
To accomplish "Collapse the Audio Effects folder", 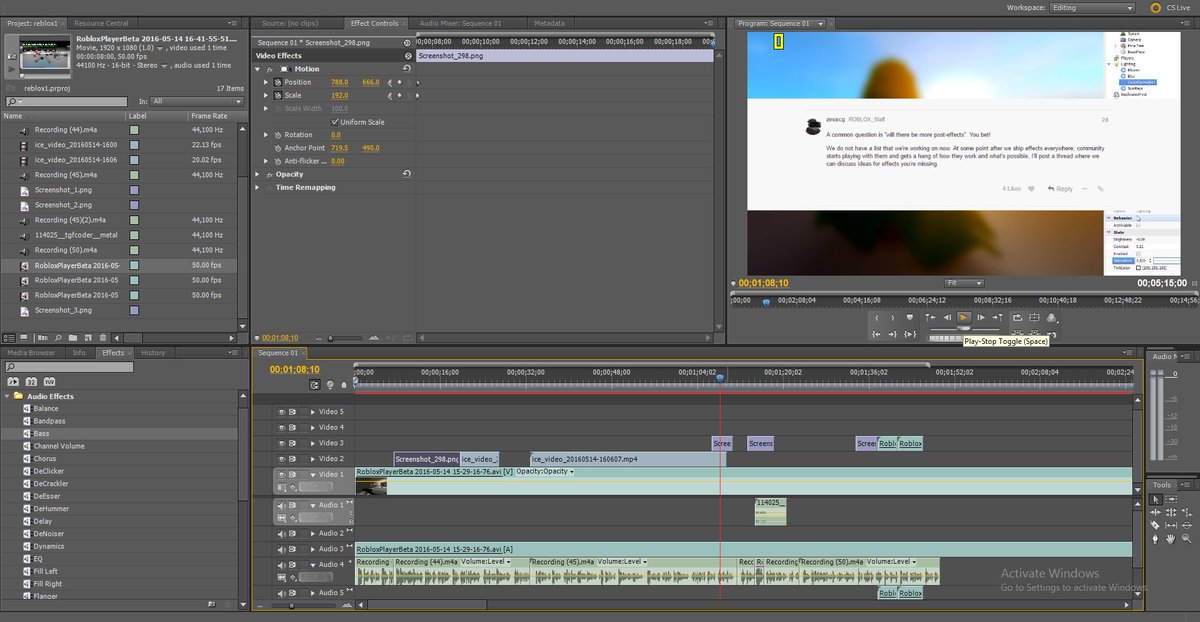I will tap(7, 396).
